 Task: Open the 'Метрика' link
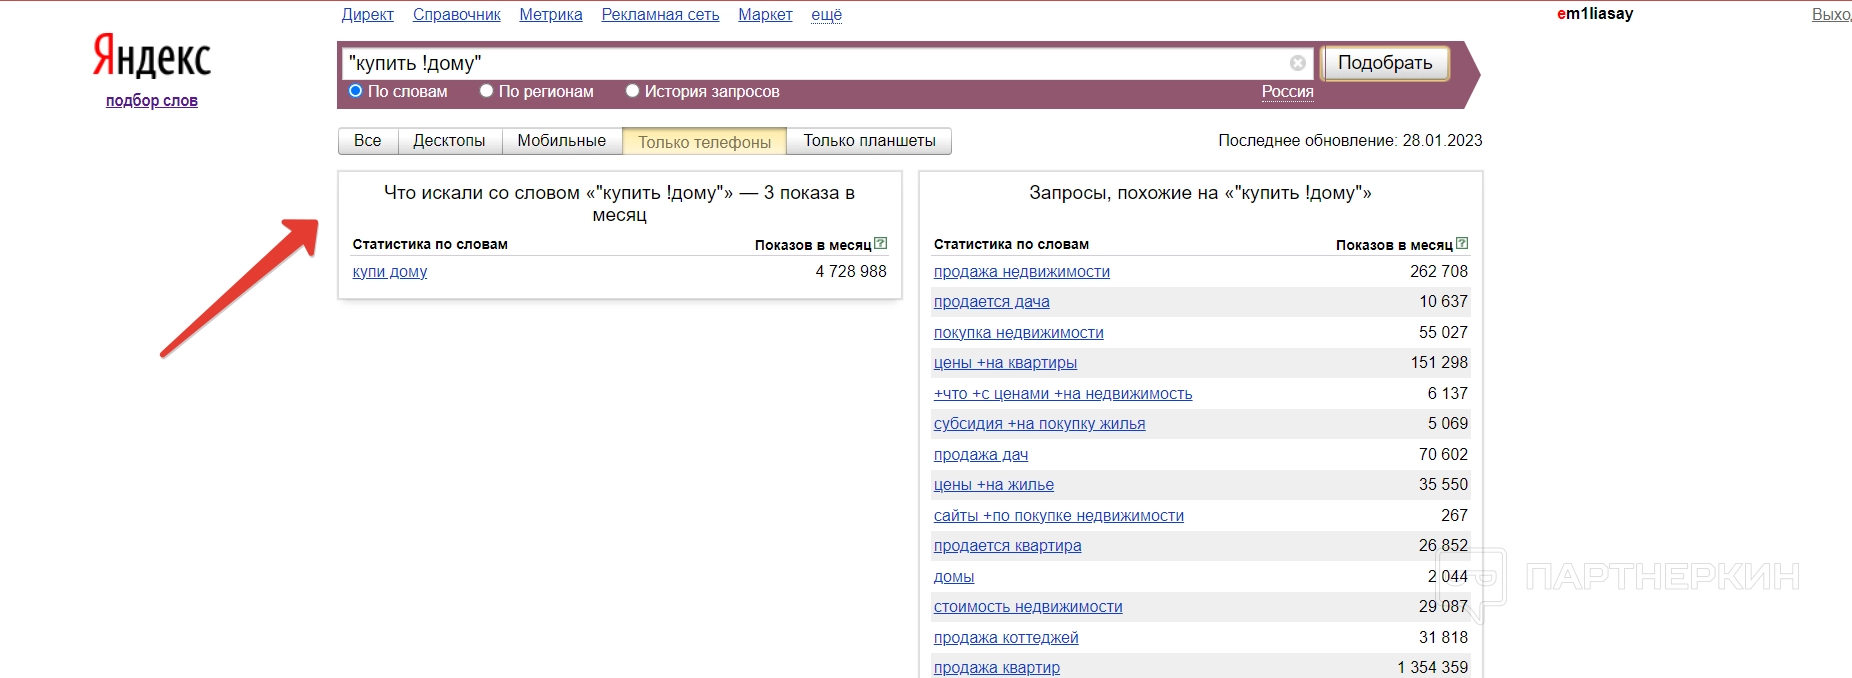551,15
